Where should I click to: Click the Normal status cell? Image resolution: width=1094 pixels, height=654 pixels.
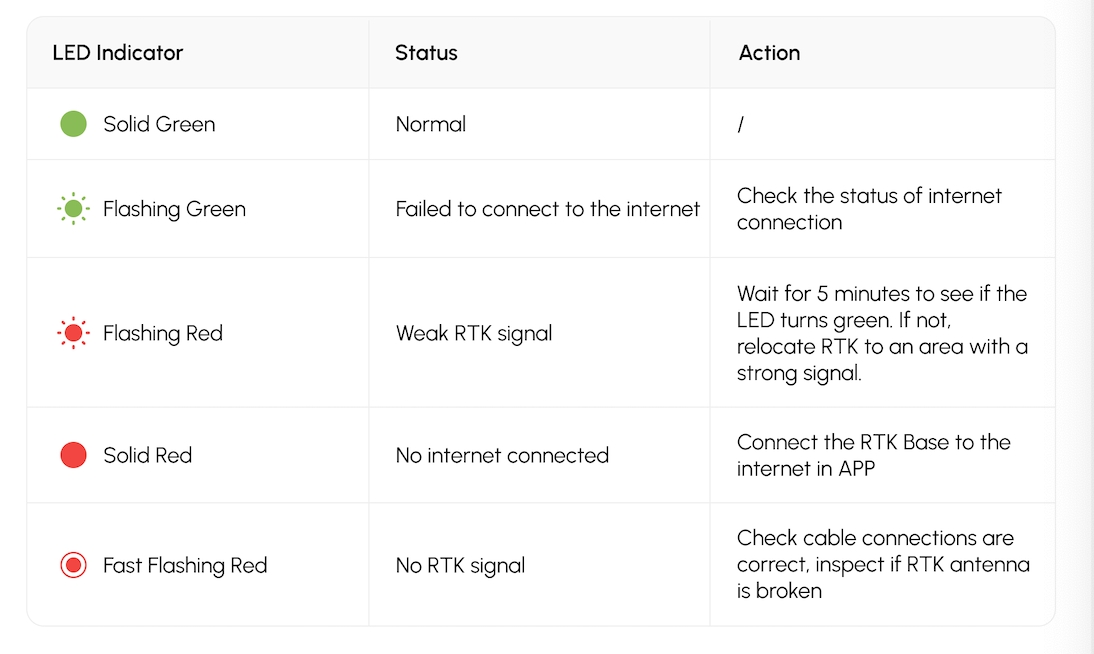tap(430, 124)
